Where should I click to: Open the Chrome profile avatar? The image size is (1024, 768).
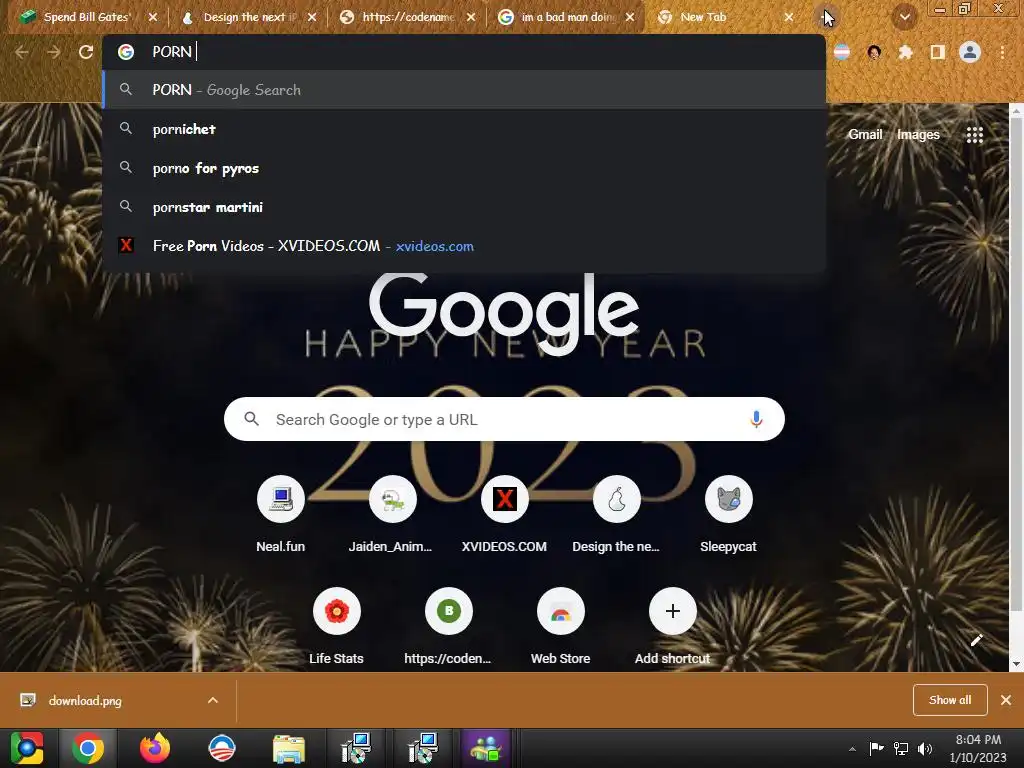tap(970, 52)
